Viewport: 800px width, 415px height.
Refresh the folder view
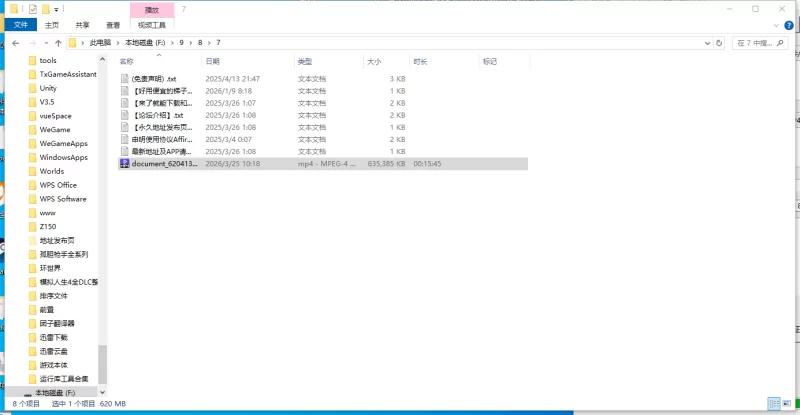click(719, 43)
